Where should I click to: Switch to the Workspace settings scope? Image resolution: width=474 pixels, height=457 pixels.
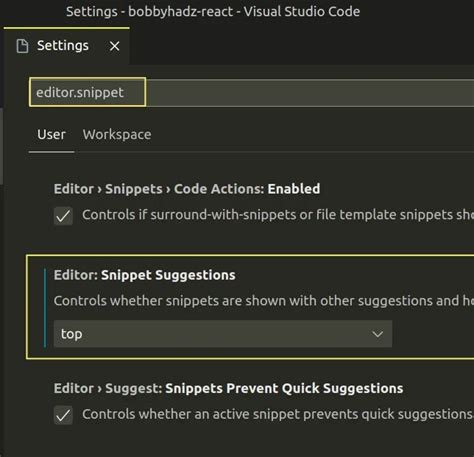(x=117, y=135)
